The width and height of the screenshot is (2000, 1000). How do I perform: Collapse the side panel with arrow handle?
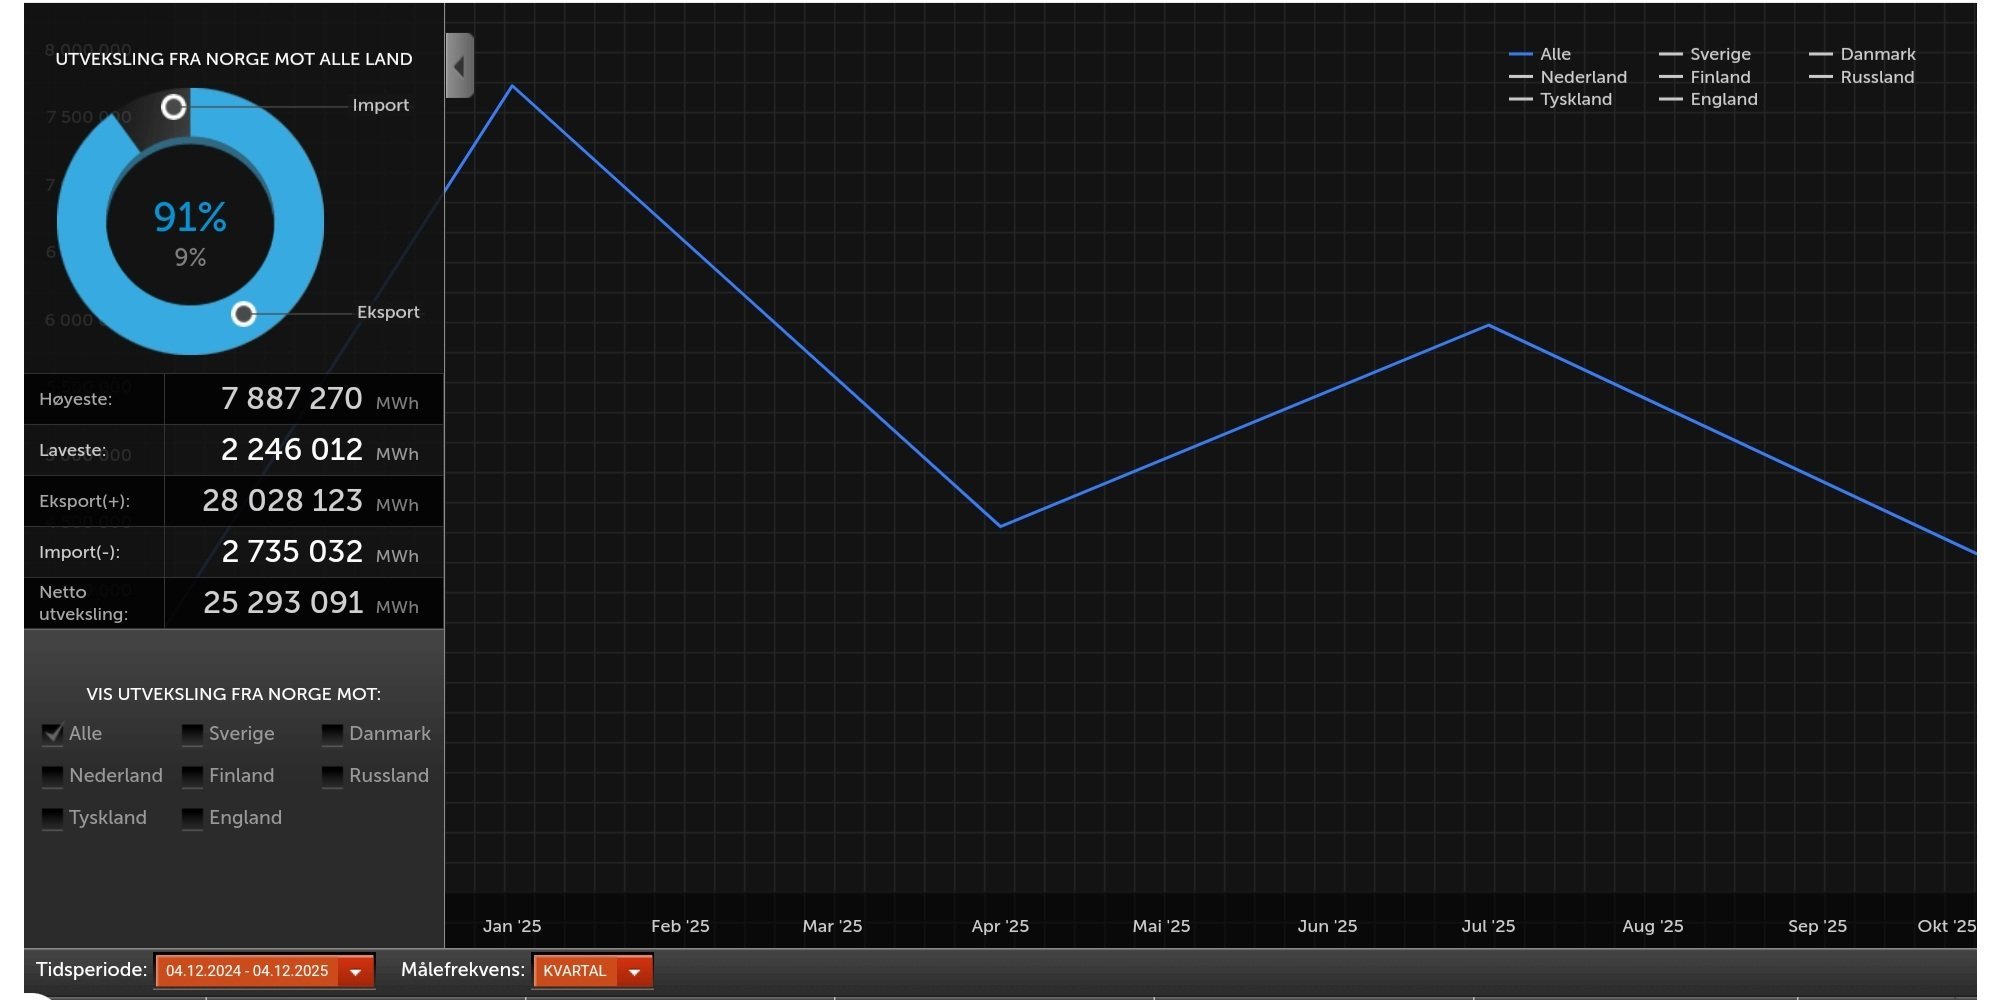point(459,66)
